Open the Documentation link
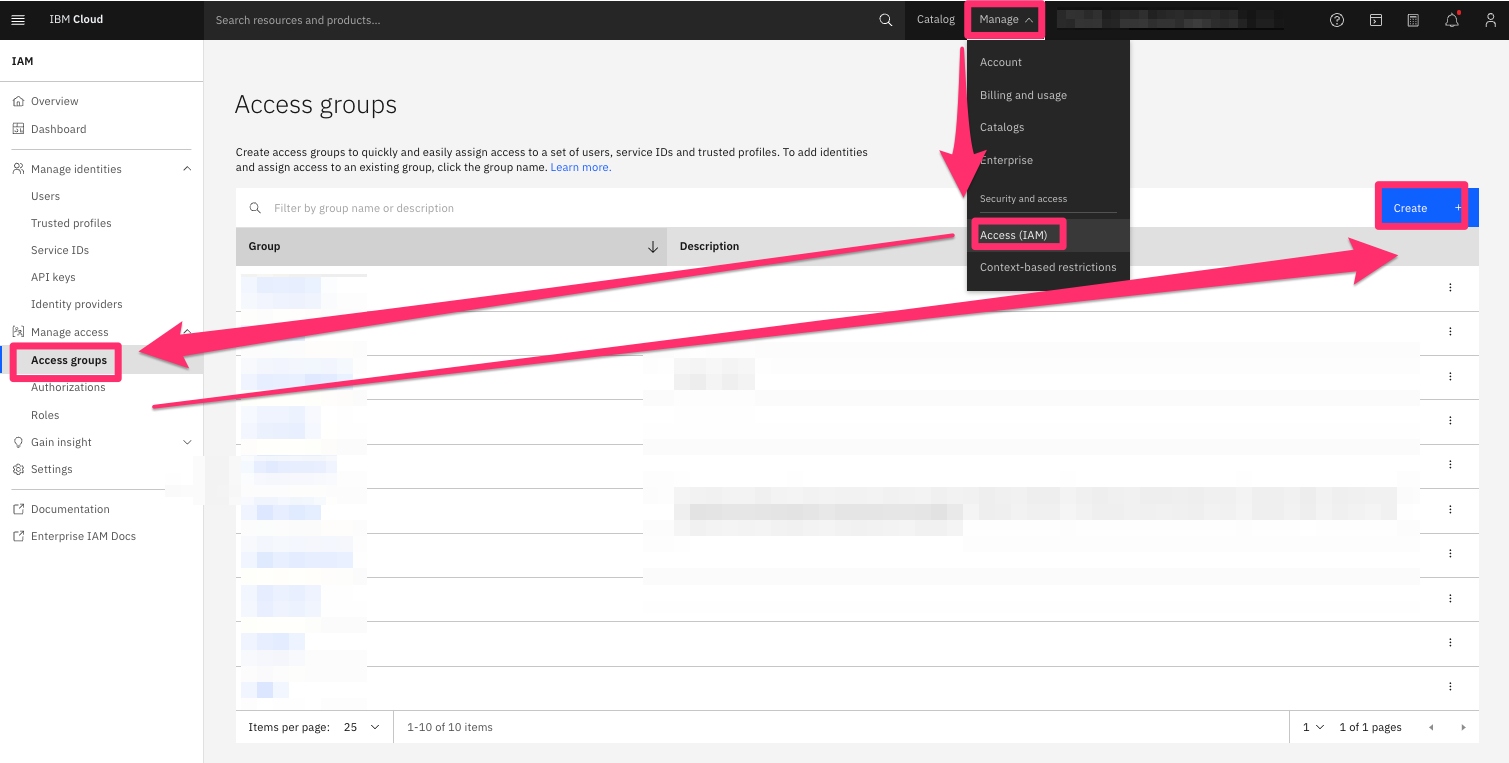 70,509
